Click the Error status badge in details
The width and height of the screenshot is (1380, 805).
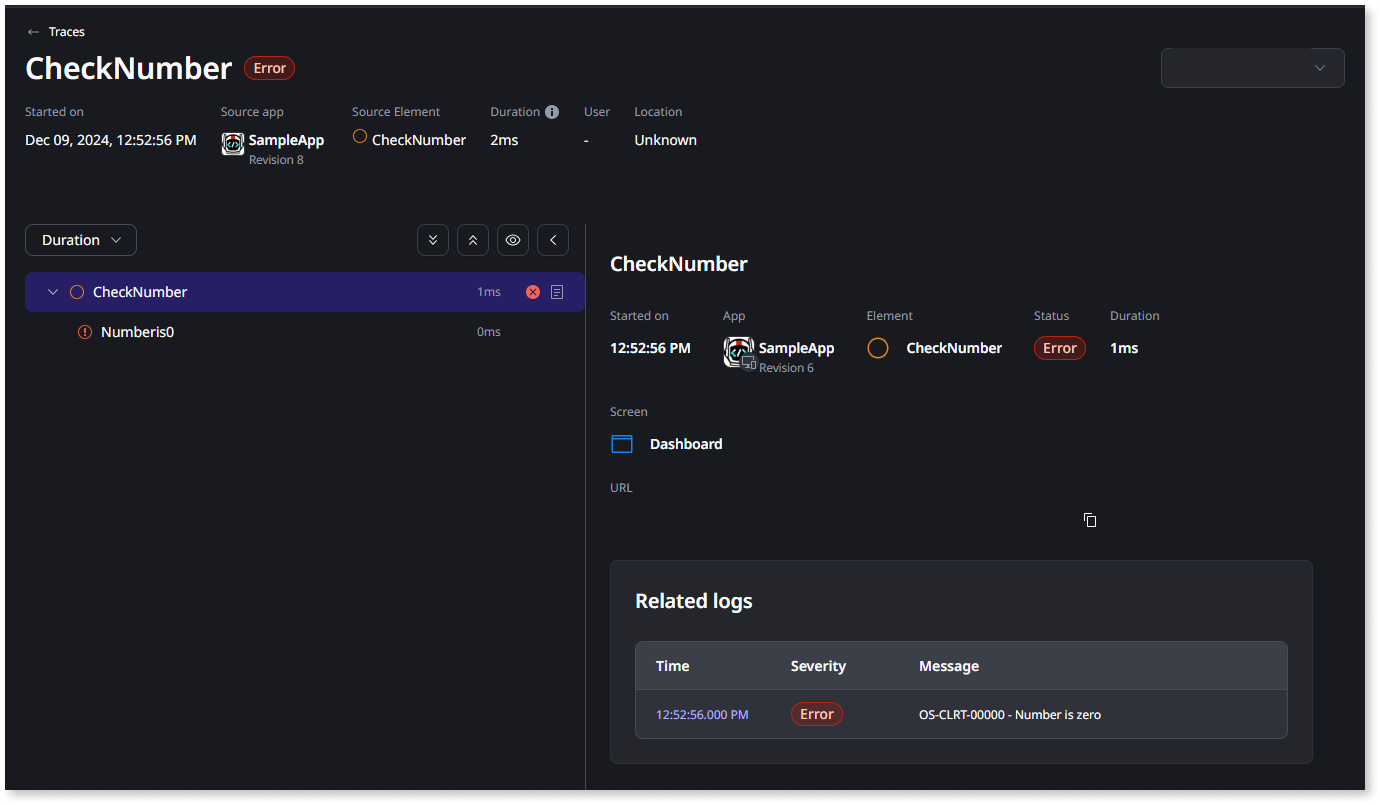[x=1060, y=348]
